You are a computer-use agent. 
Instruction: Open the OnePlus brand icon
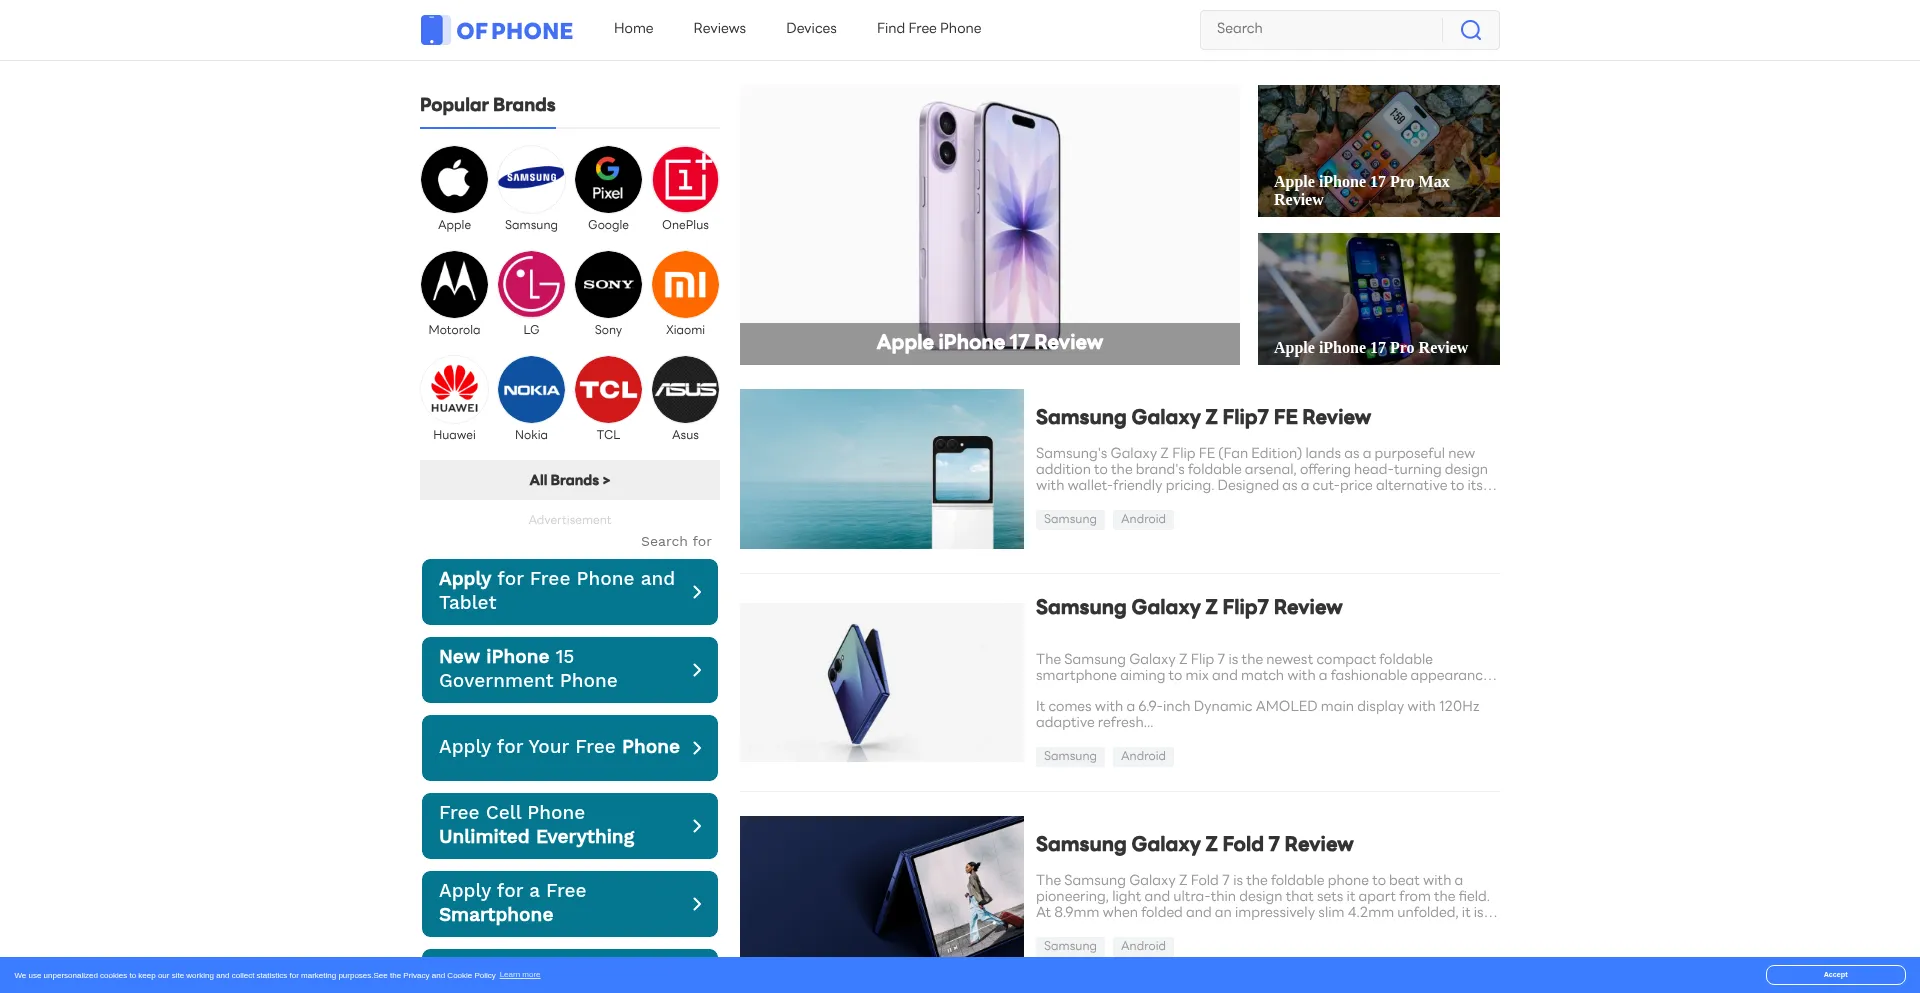pos(685,180)
